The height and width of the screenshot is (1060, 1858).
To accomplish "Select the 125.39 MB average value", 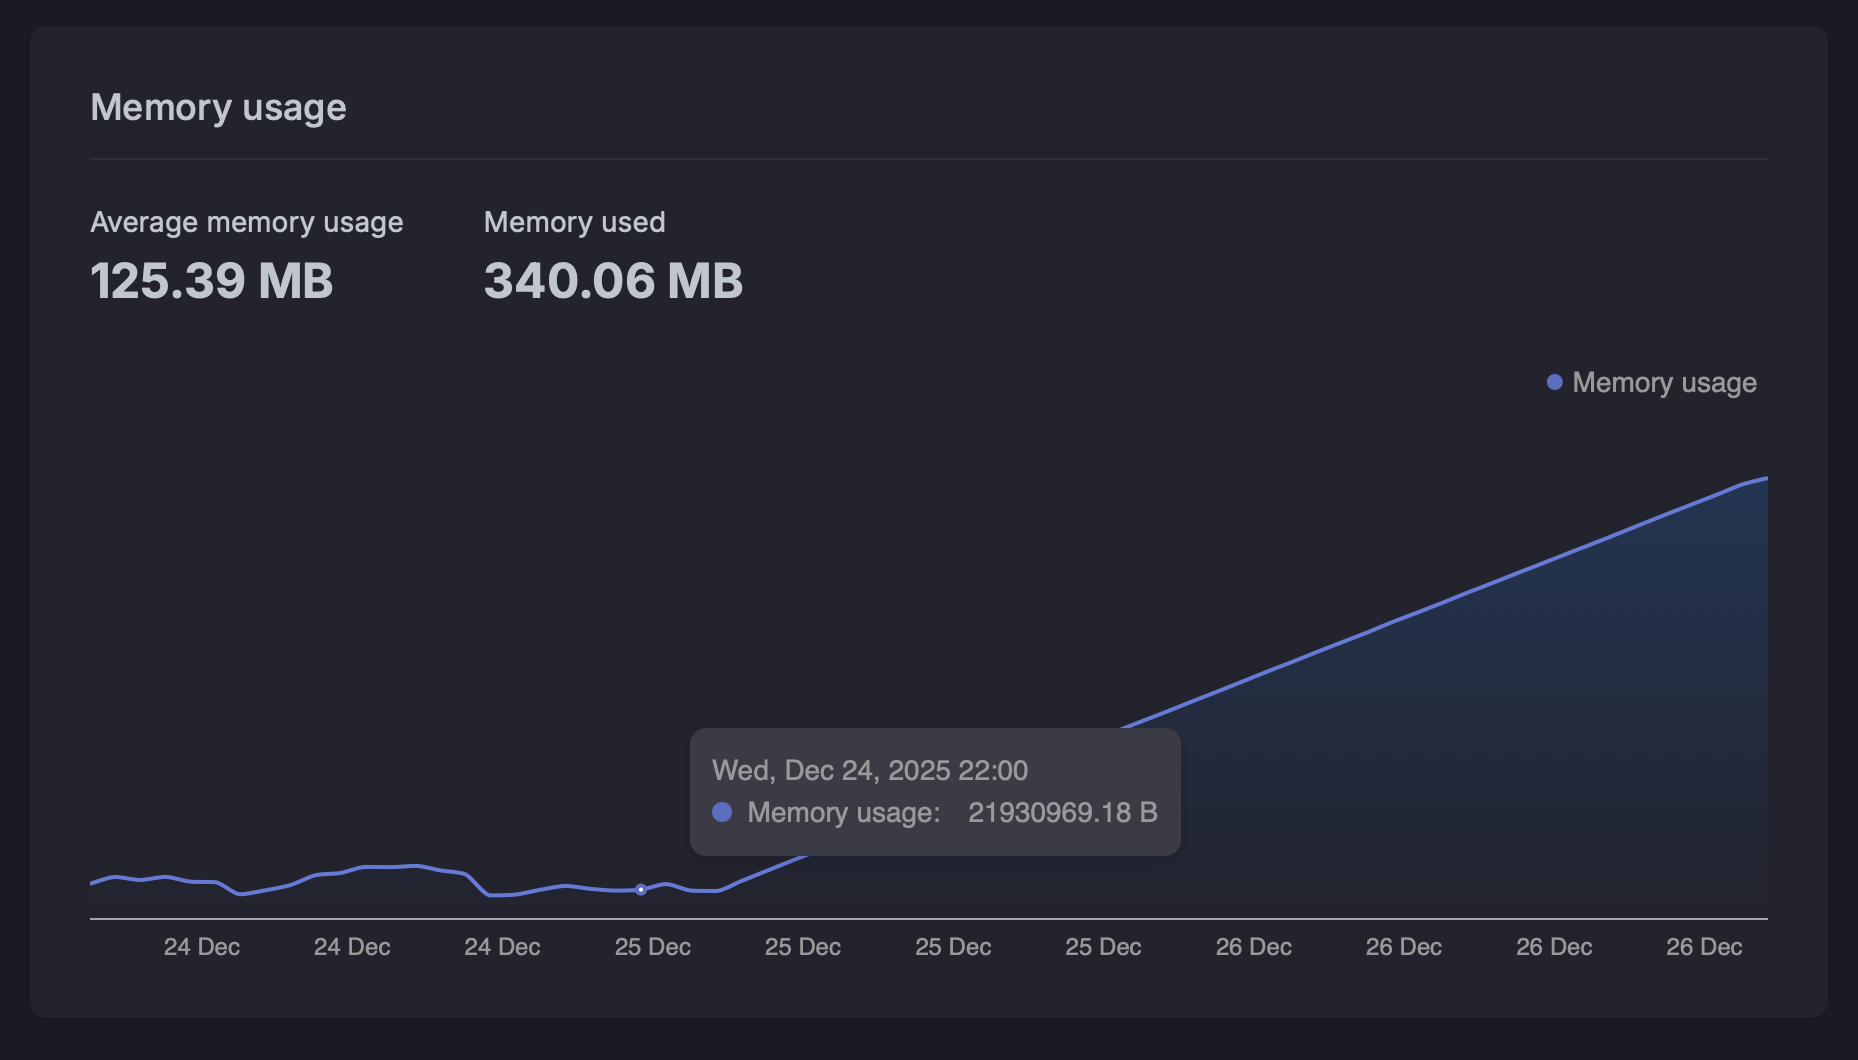I will tap(212, 280).
